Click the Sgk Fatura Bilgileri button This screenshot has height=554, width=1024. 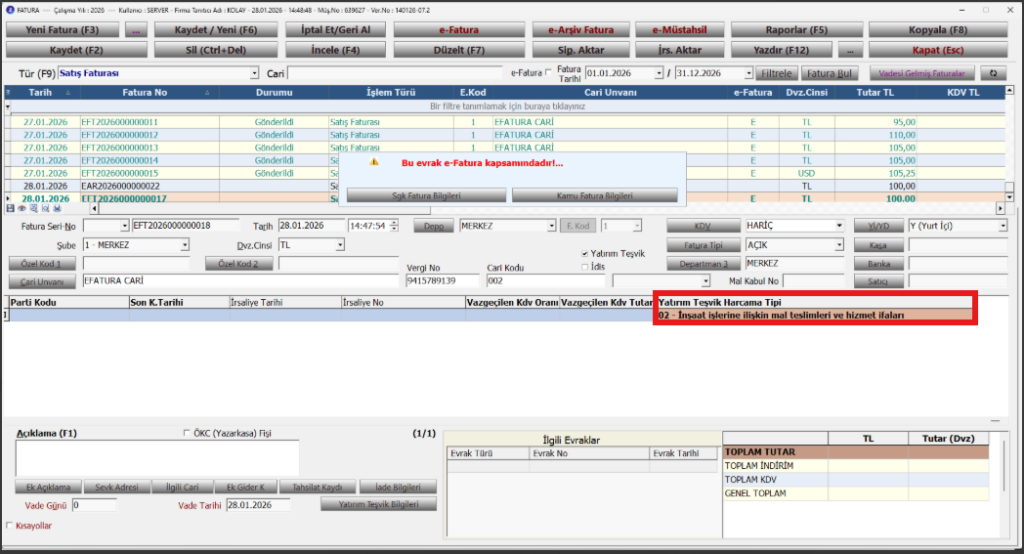pos(426,195)
